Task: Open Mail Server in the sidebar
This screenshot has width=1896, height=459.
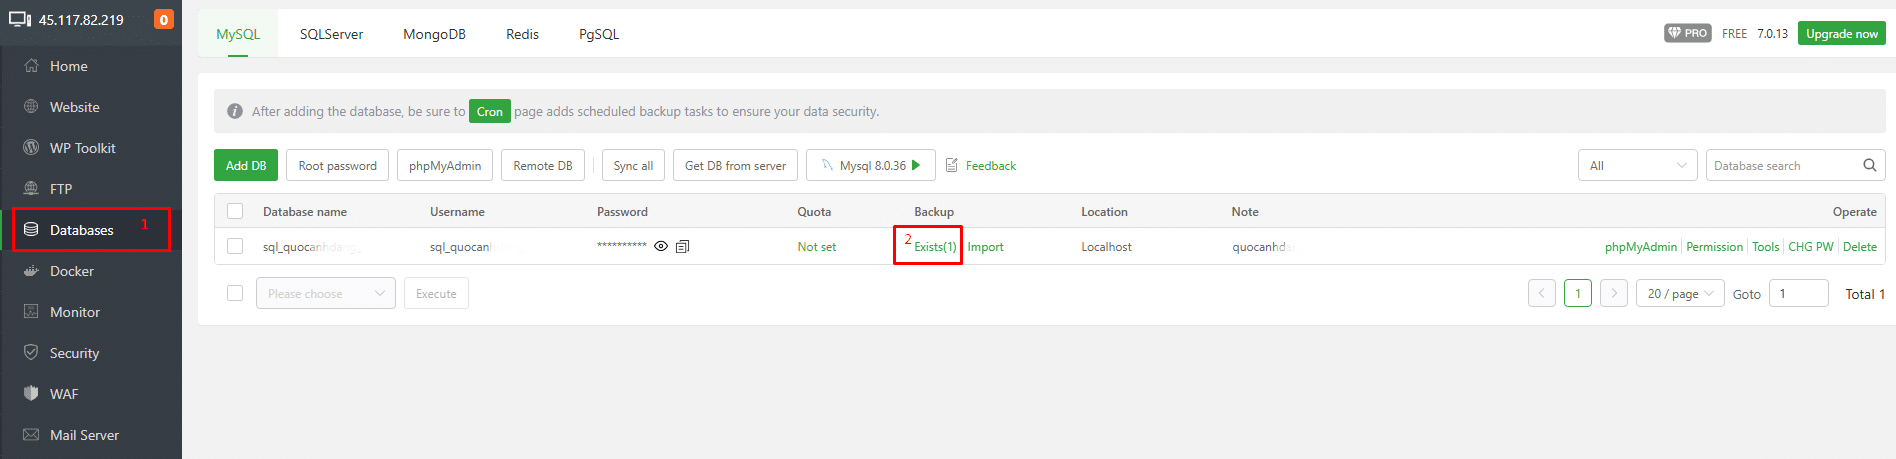Action: (84, 435)
